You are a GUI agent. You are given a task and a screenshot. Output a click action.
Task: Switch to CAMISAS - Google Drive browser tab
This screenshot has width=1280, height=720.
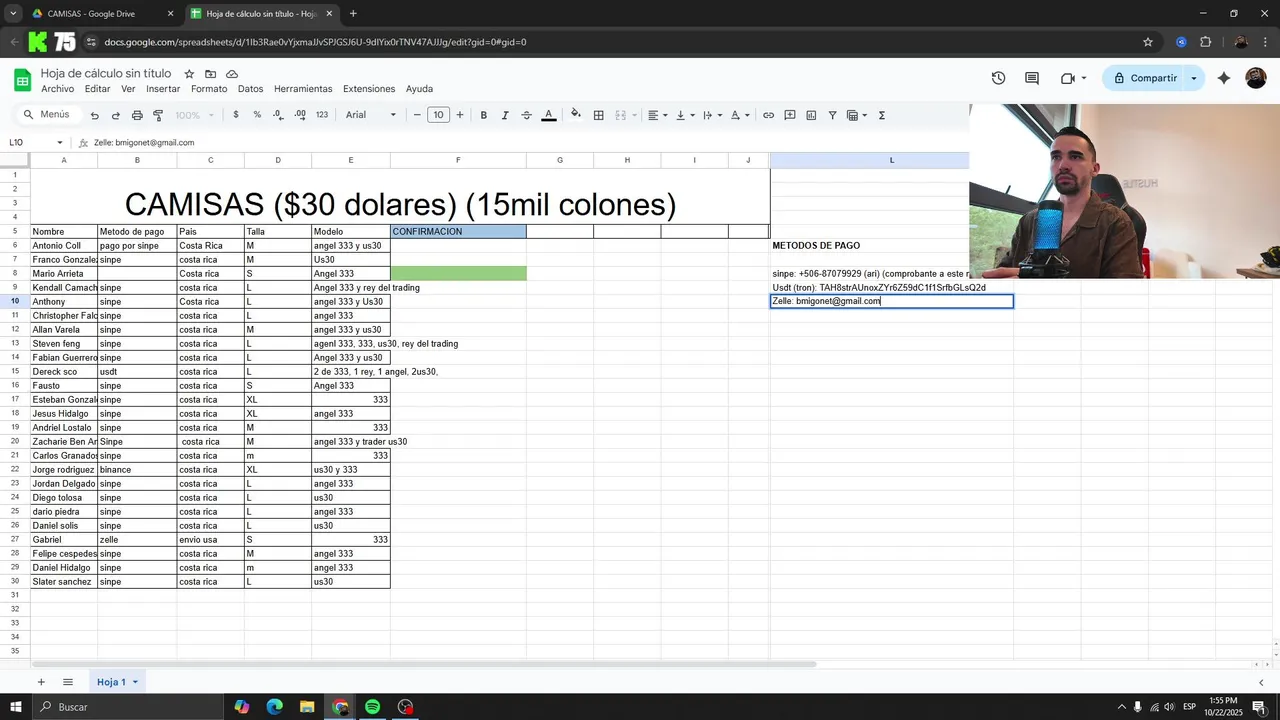click(100, 14)
